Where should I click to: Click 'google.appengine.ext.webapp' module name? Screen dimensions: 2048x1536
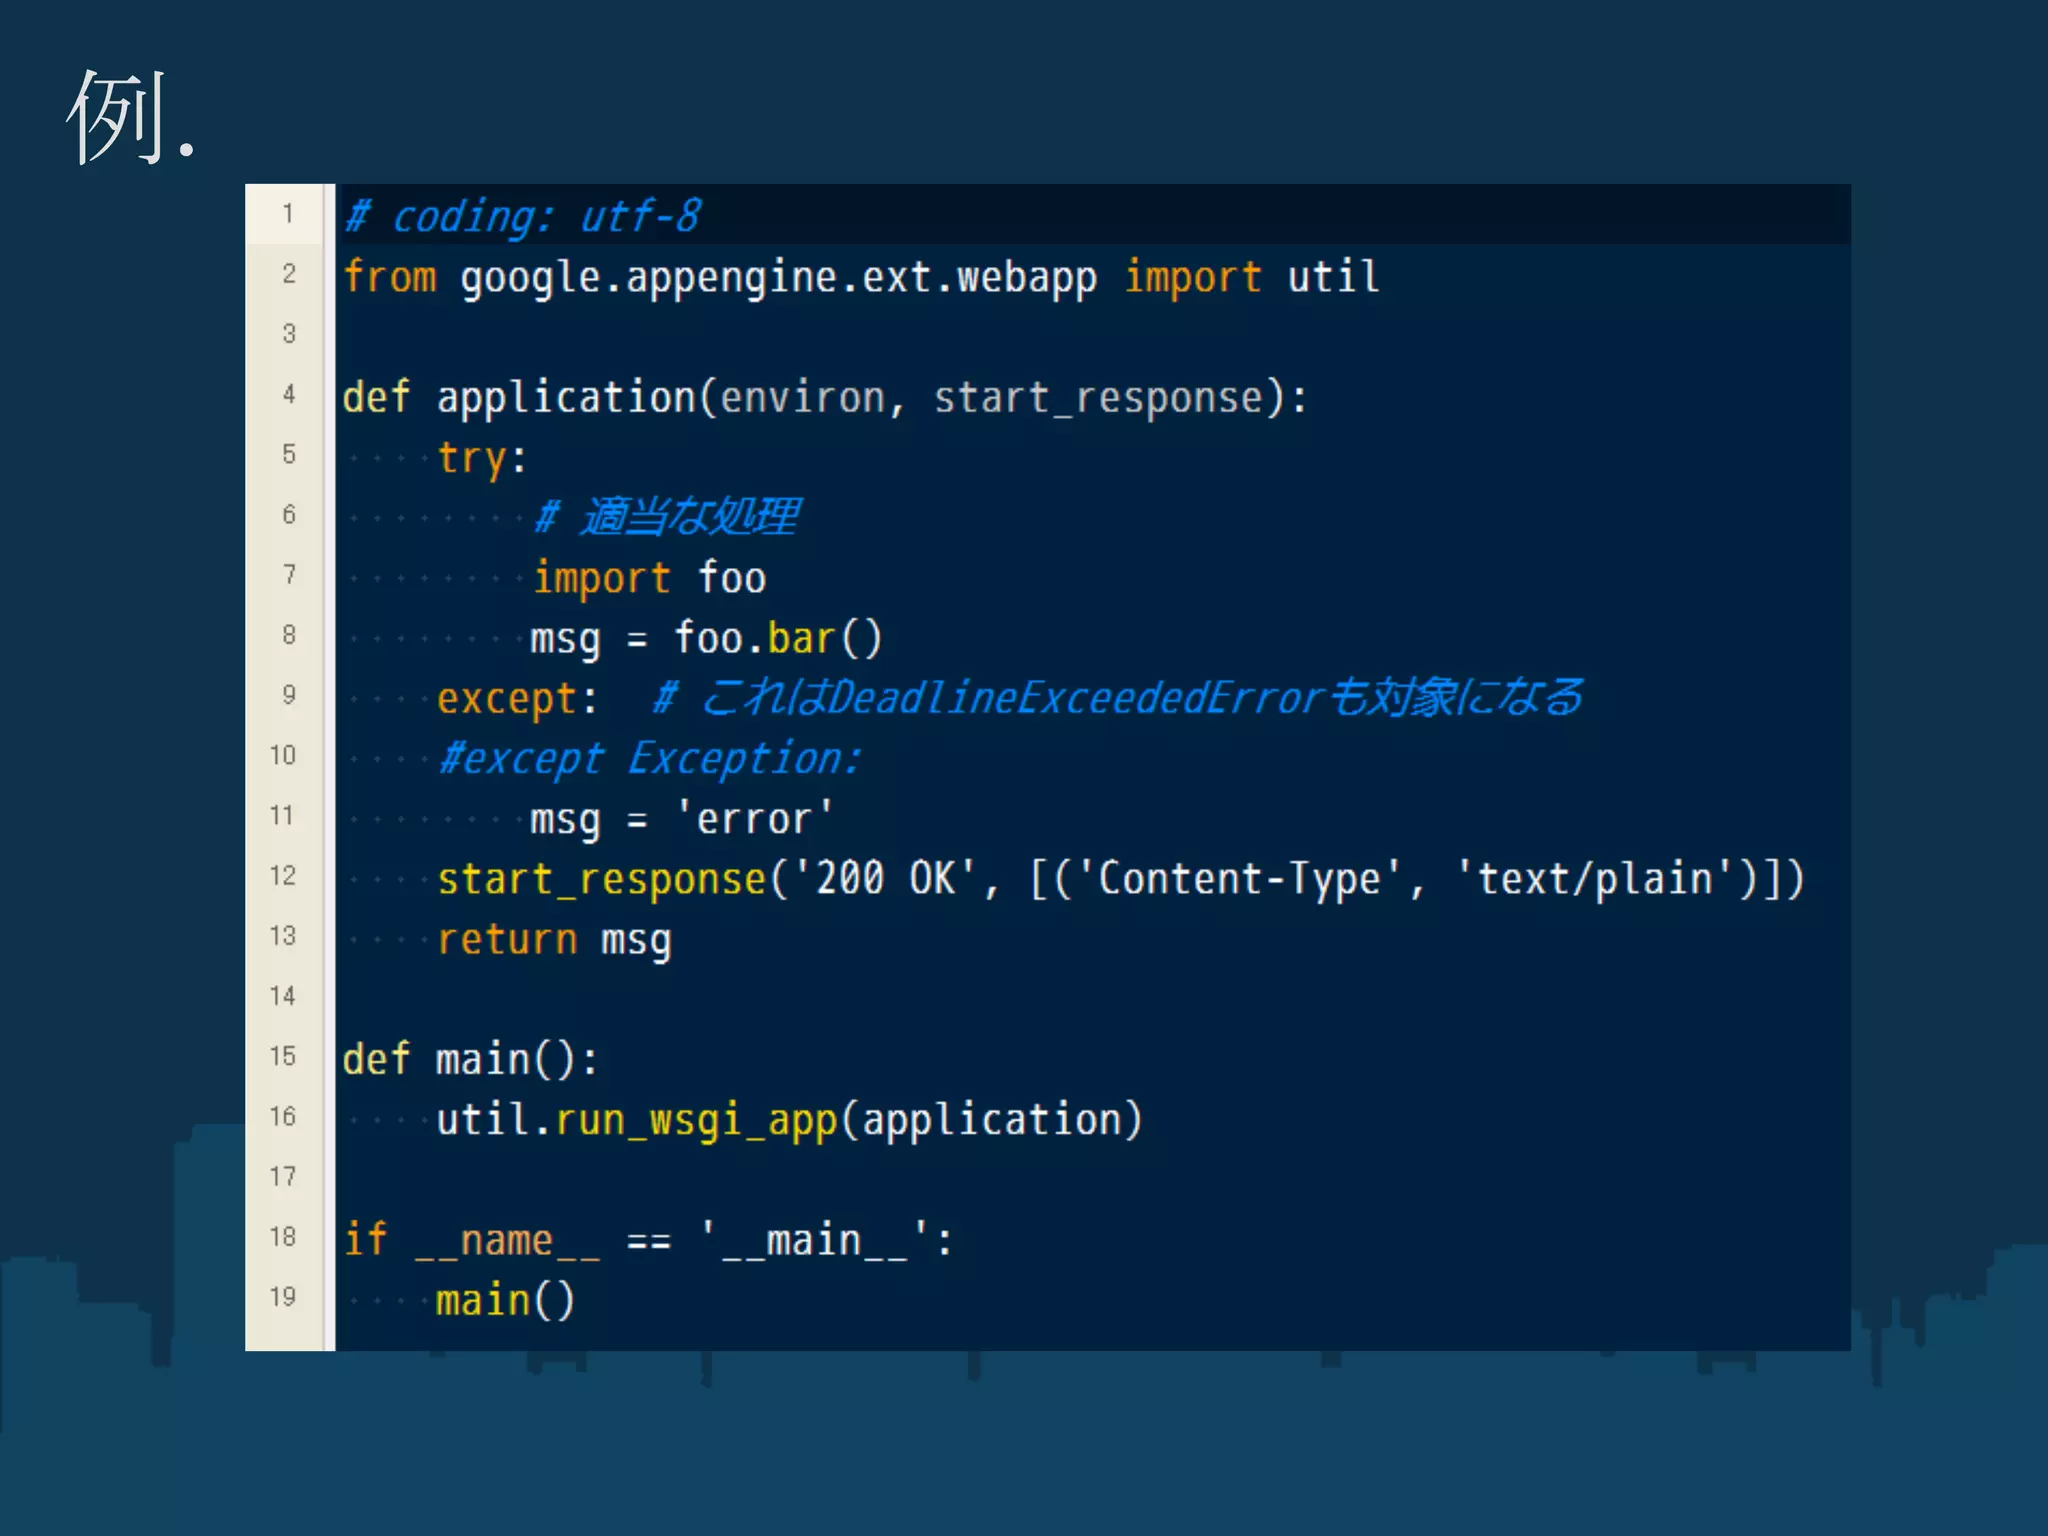pos(778,279)
